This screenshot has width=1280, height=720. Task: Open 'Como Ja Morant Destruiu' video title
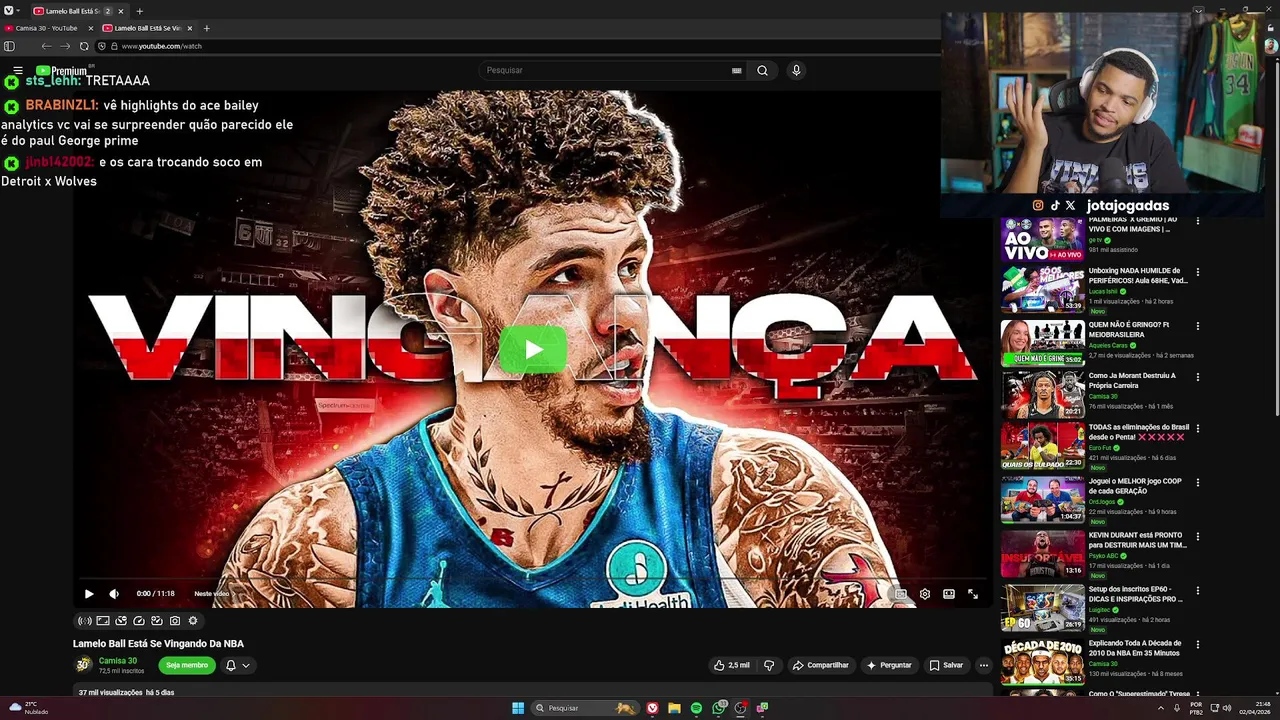(x=1132, y=381)
